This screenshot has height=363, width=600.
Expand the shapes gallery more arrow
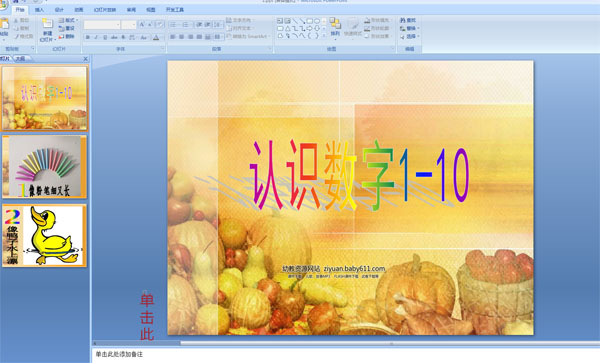pos(324,36)
